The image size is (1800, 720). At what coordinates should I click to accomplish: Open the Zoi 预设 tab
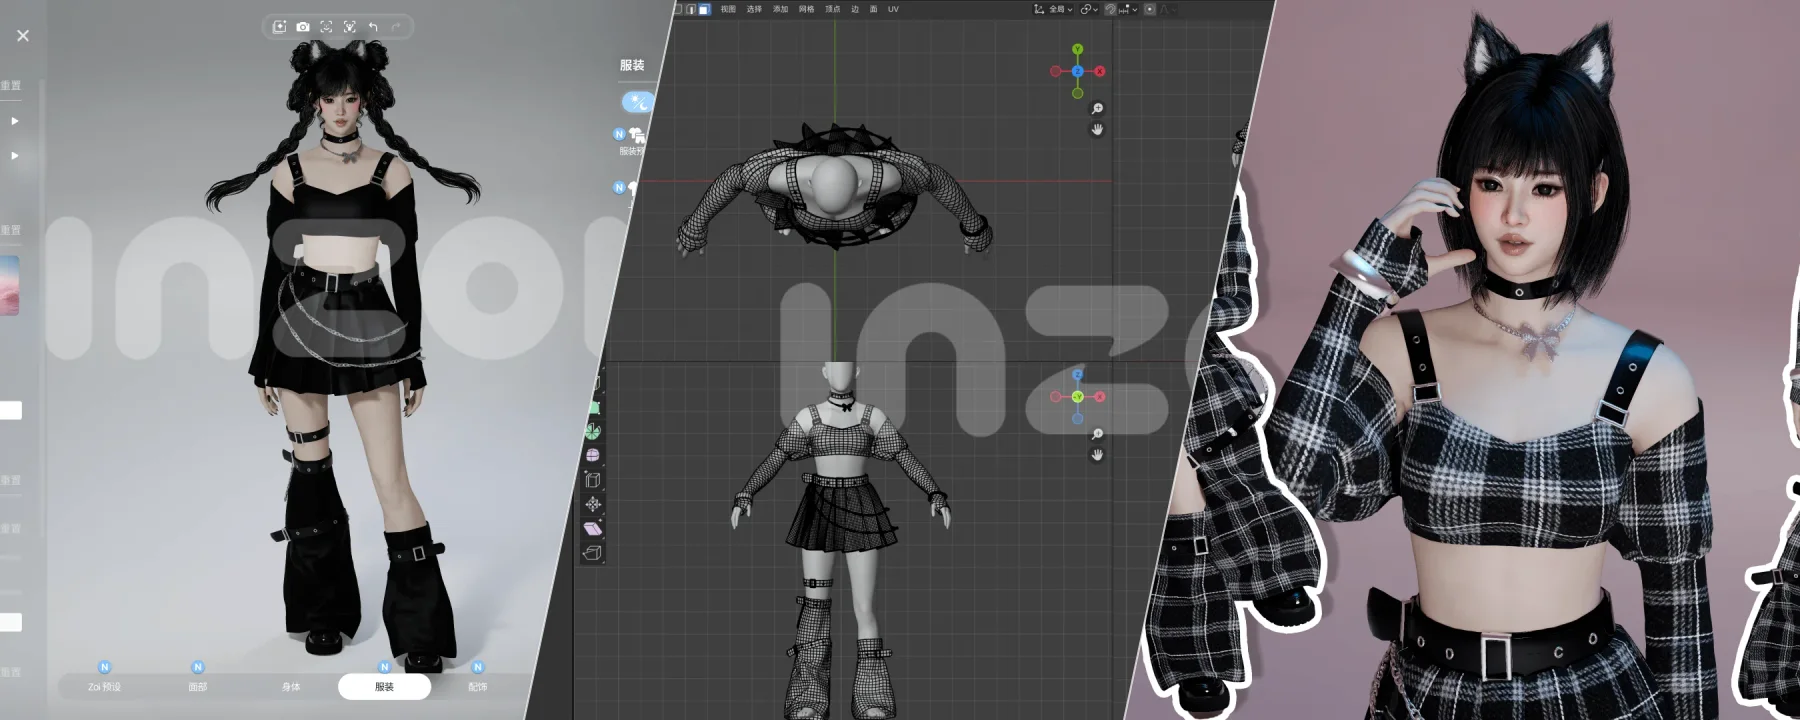pyautogui.click(x=104, y=687)
